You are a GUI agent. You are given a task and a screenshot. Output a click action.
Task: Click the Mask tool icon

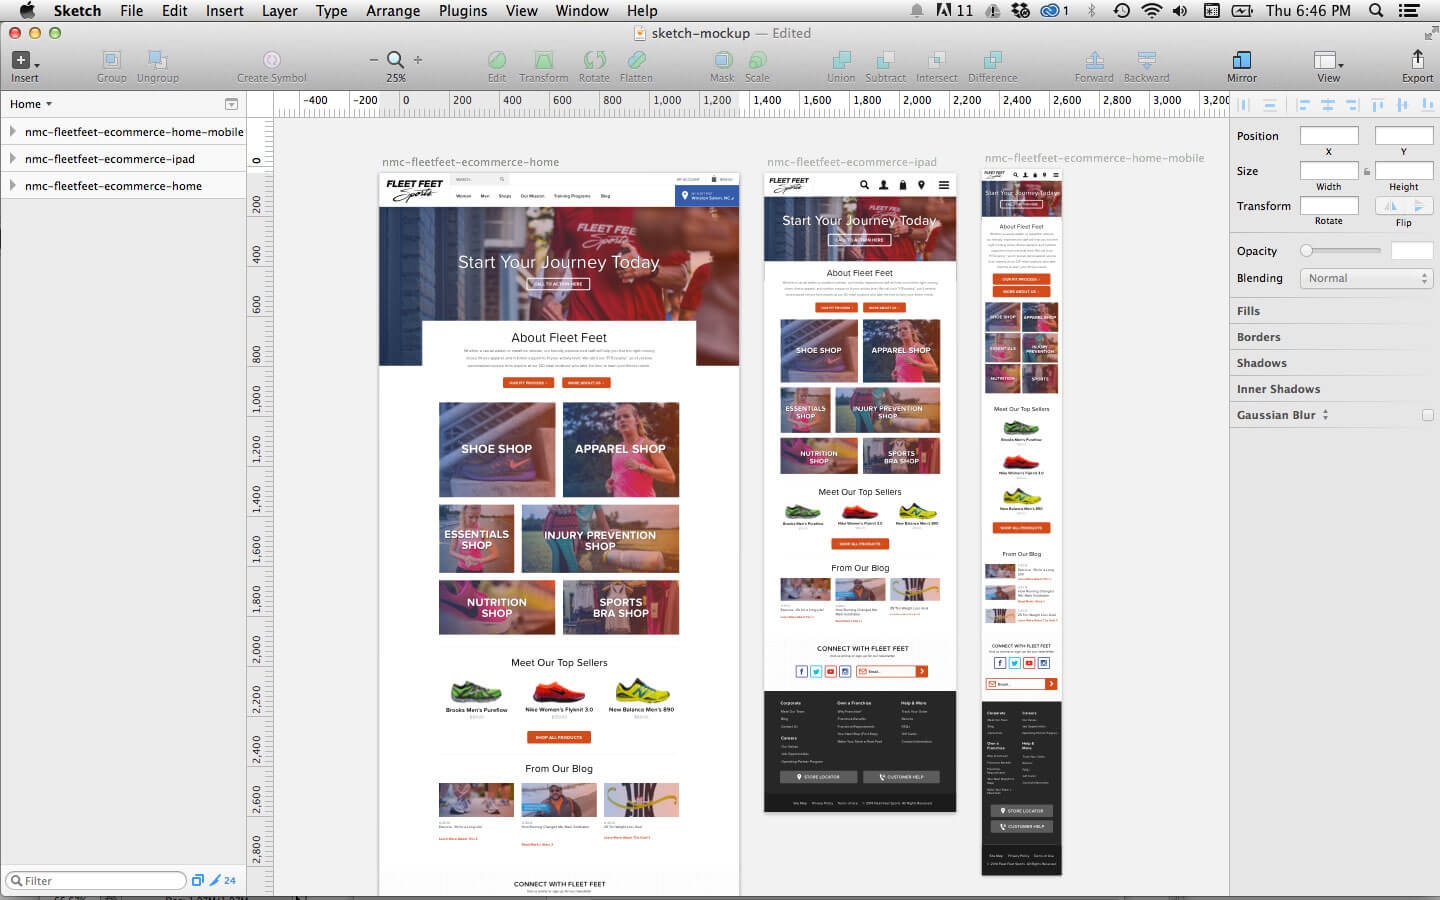(x=721, y=60)
